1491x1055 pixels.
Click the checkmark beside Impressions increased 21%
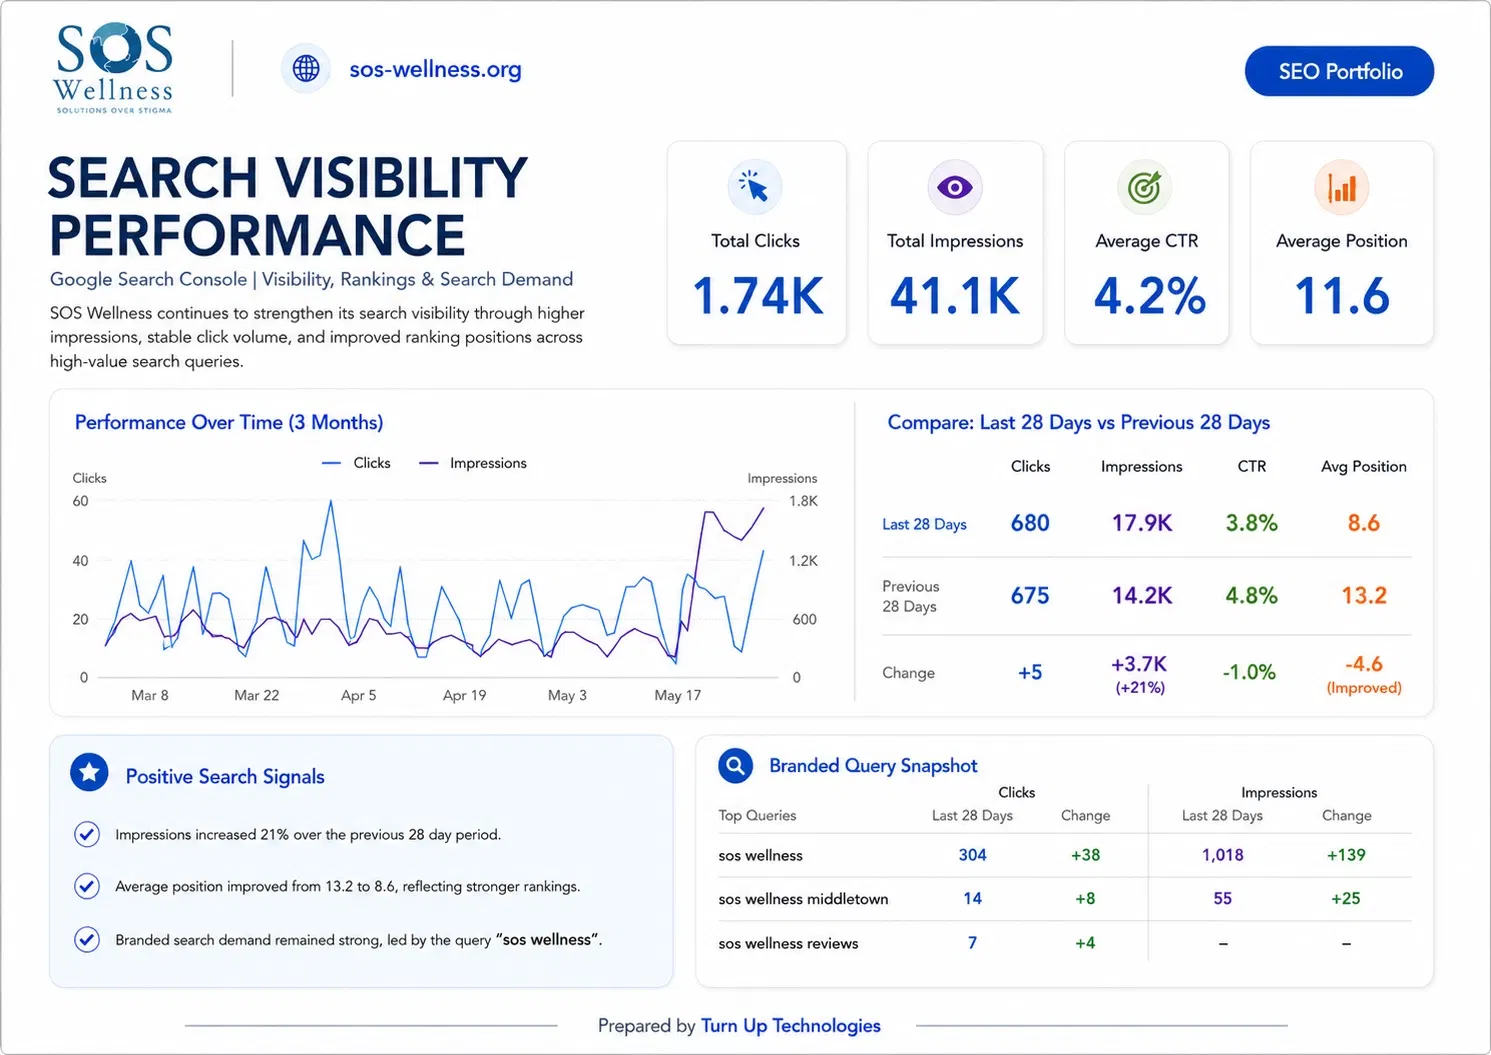[x=87, y=834]
